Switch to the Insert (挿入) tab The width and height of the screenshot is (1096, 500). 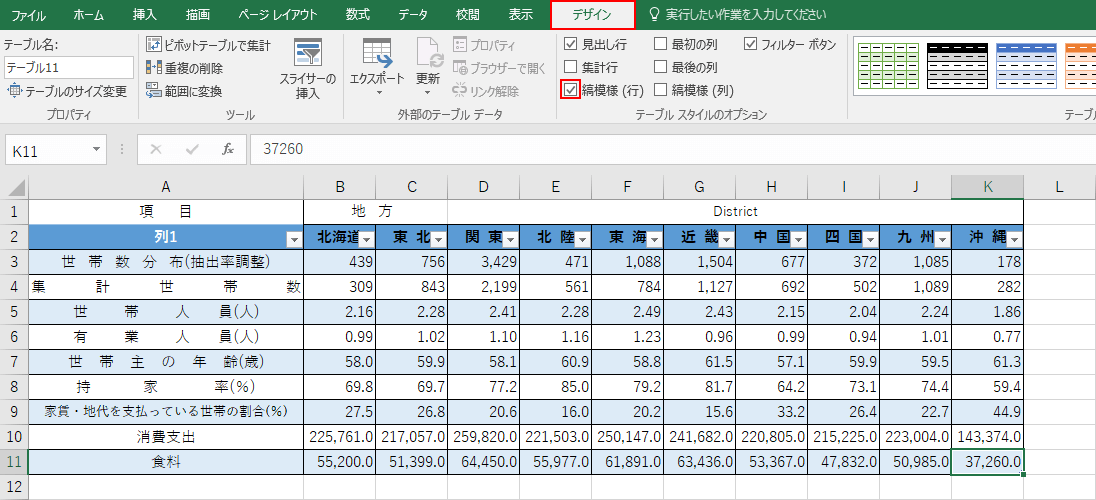tap(145, 15)
